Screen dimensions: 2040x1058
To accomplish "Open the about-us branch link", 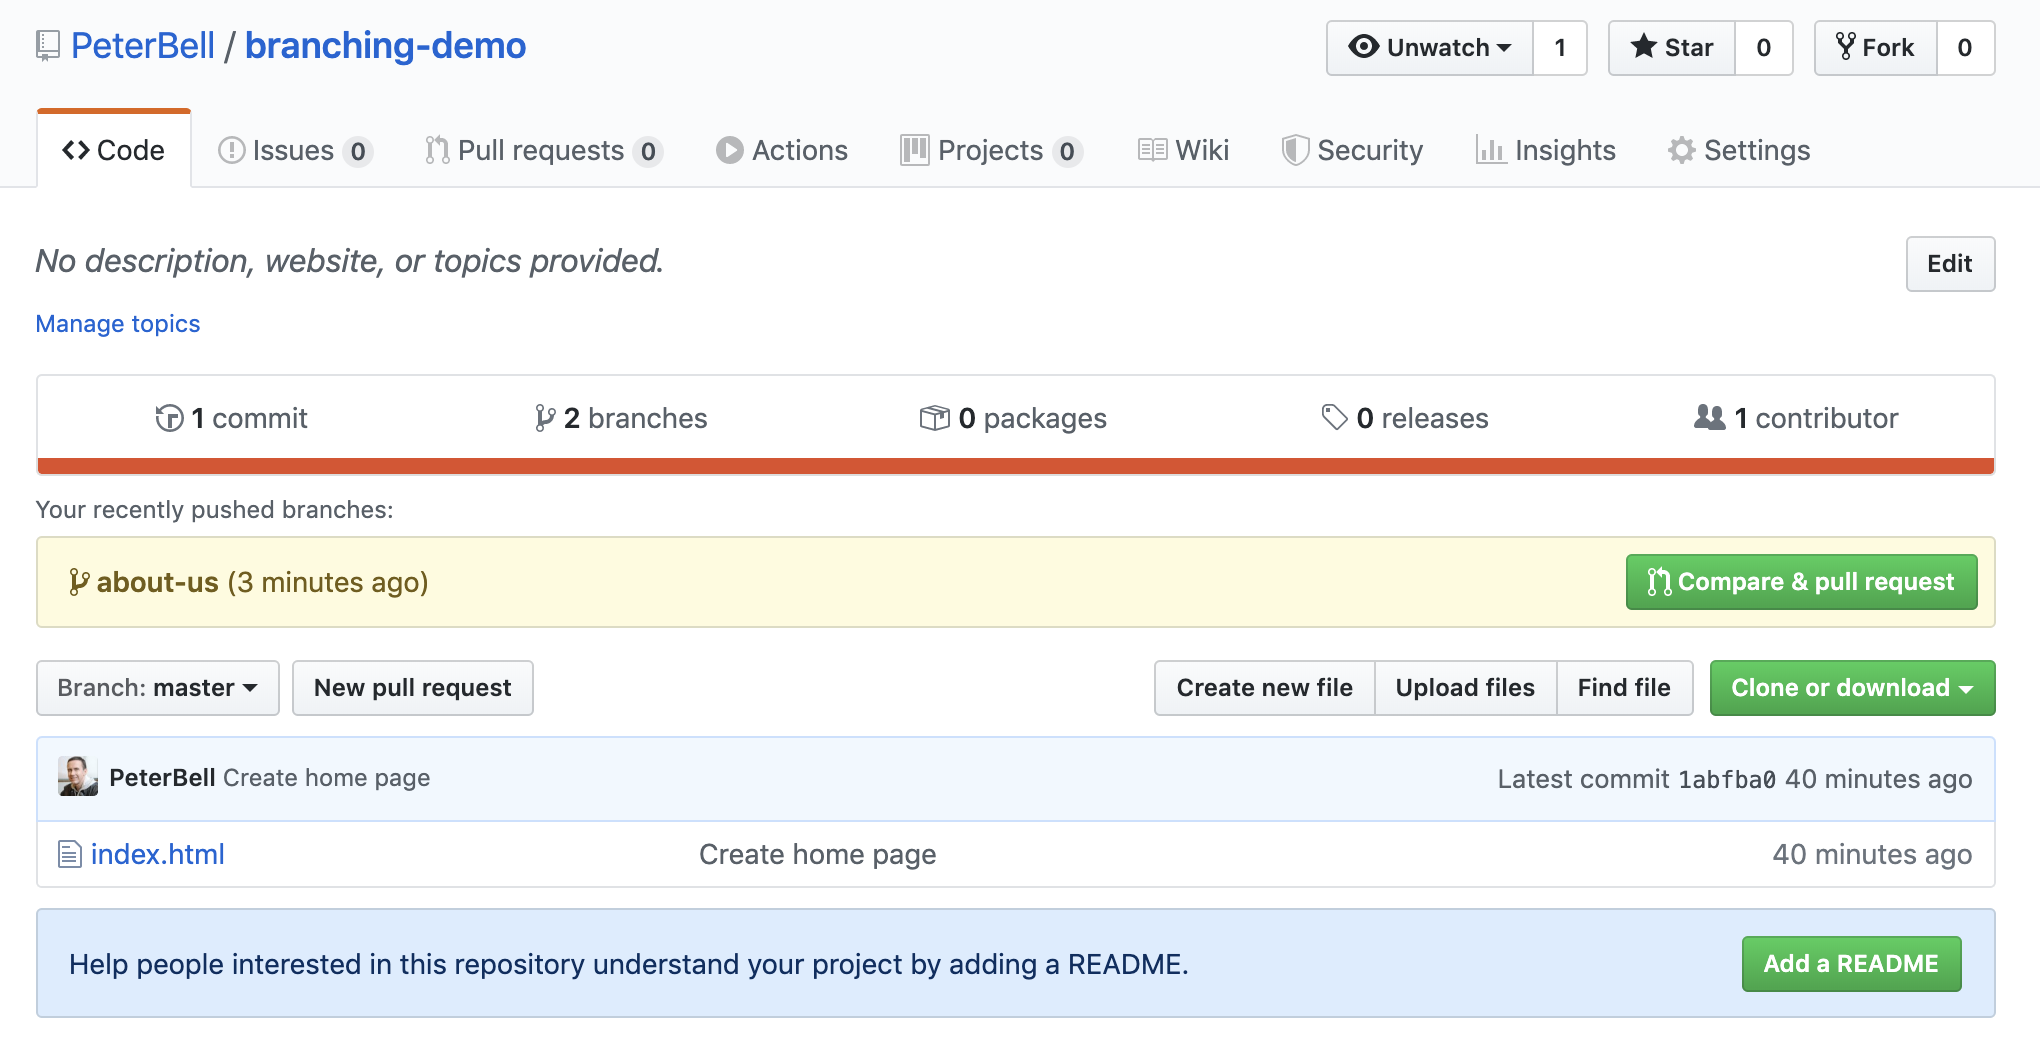I will click(157, 582).
